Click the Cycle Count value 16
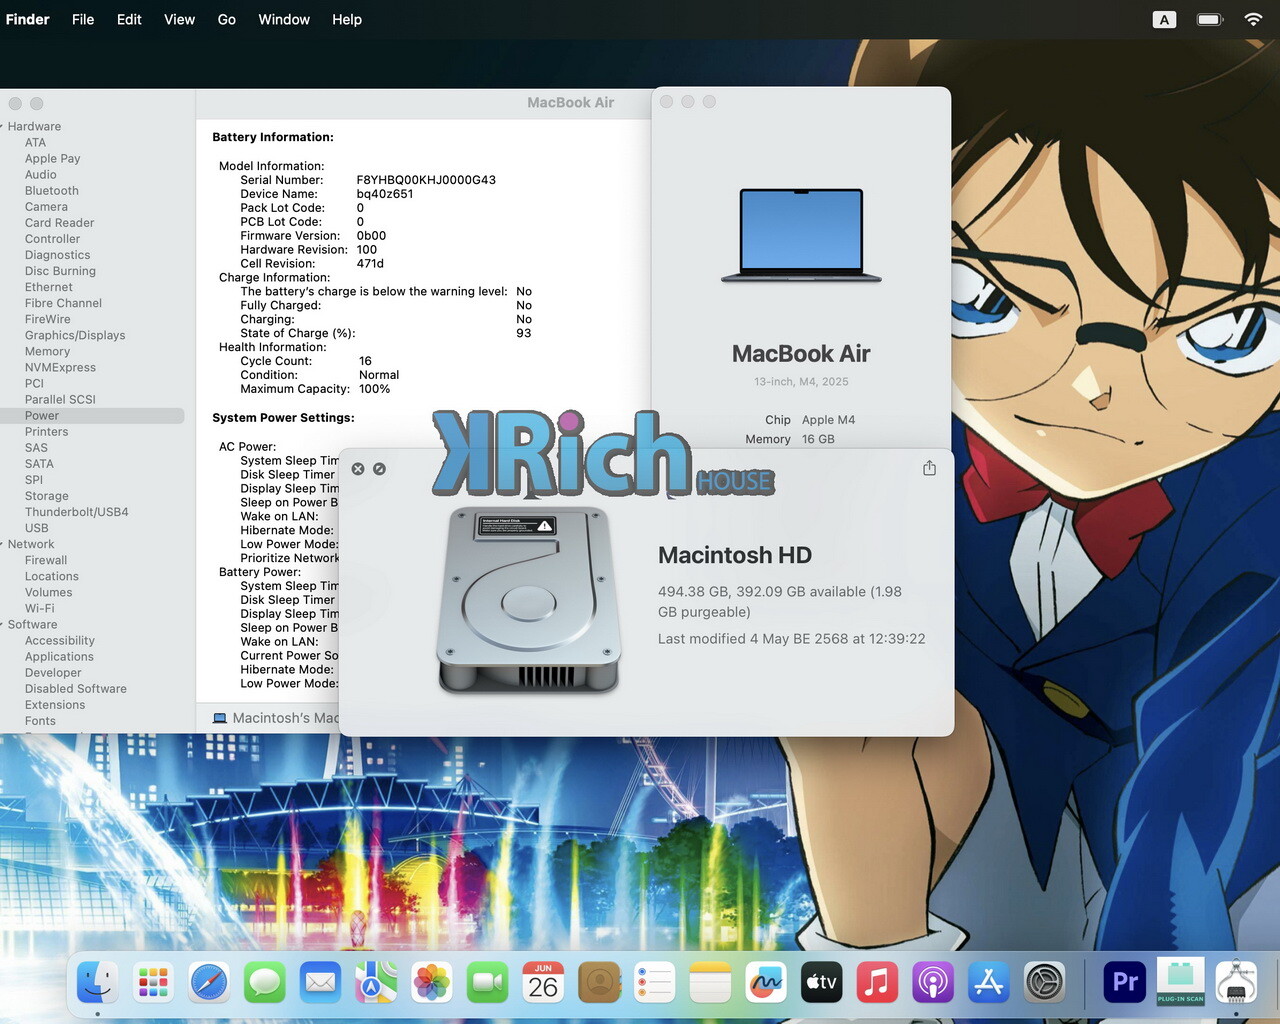This screenshot has height=1024, width=1280. tap(365, 361)
